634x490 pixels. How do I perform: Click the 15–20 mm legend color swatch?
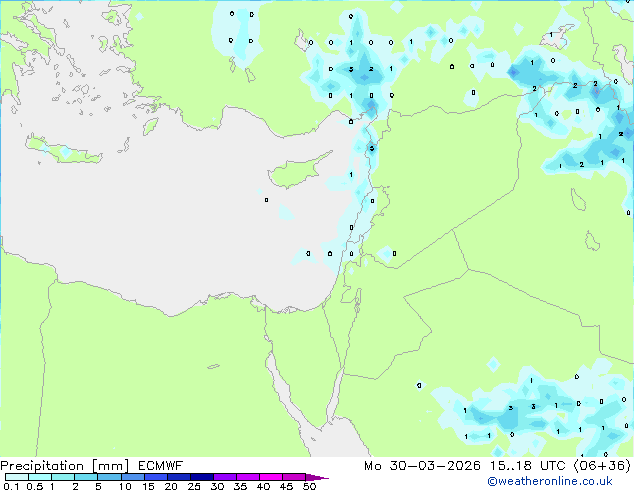[156, 477]
